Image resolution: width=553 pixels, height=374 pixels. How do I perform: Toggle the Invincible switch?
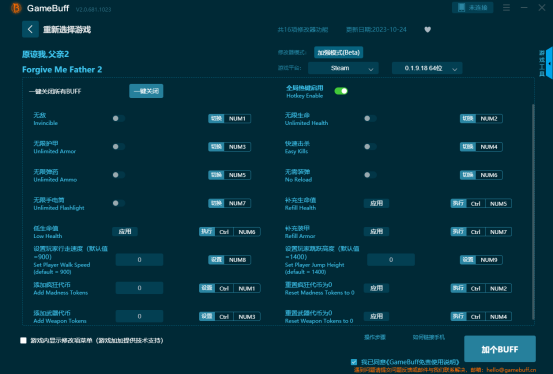click(x=118, y=119)
